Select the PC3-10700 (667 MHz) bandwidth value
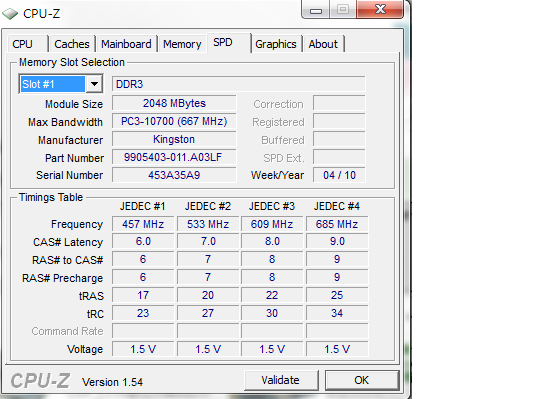 coord(174,121)
